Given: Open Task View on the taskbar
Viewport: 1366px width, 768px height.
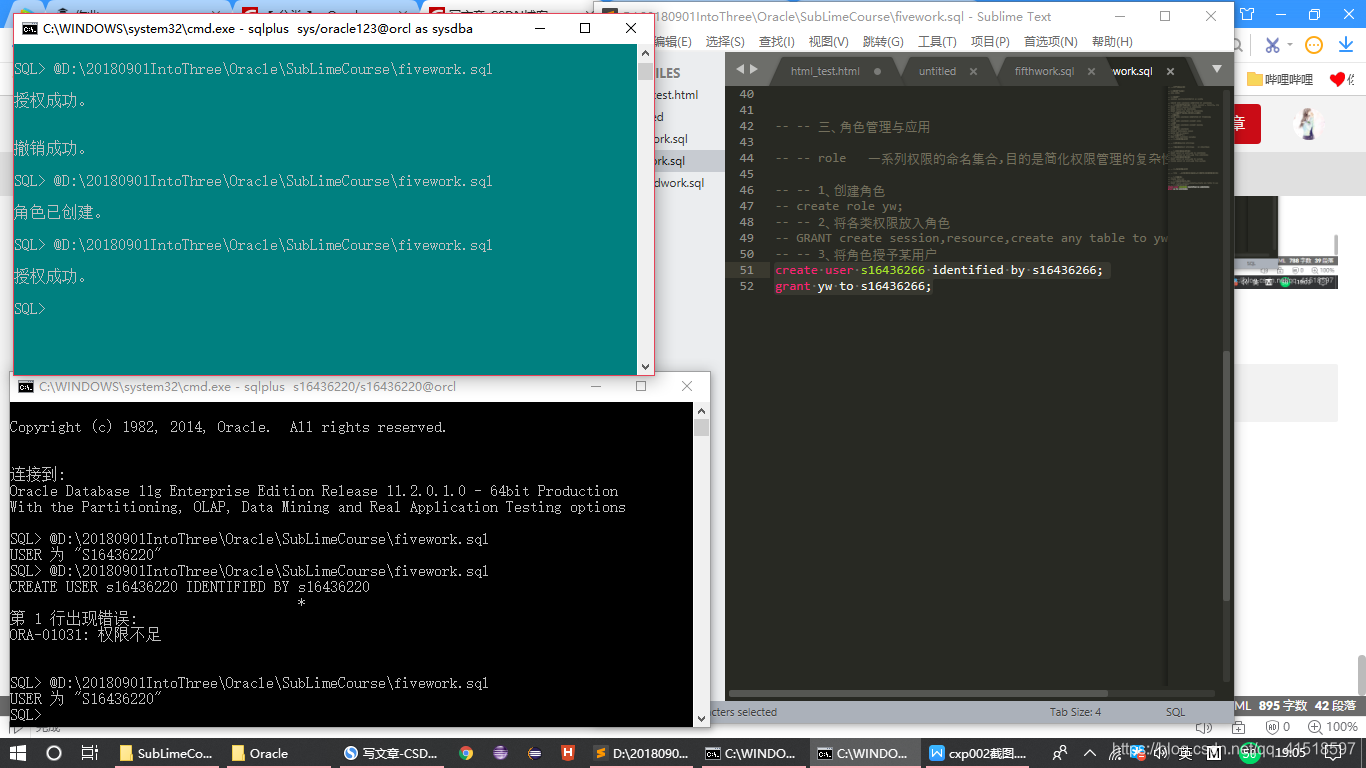Looking at the screenshot, I should coord(89,753).
